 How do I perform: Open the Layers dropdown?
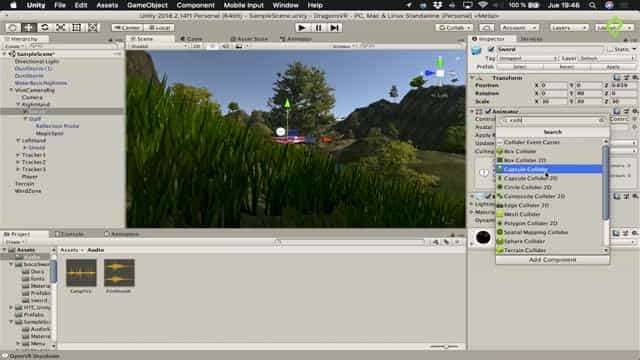coord(569,27)
